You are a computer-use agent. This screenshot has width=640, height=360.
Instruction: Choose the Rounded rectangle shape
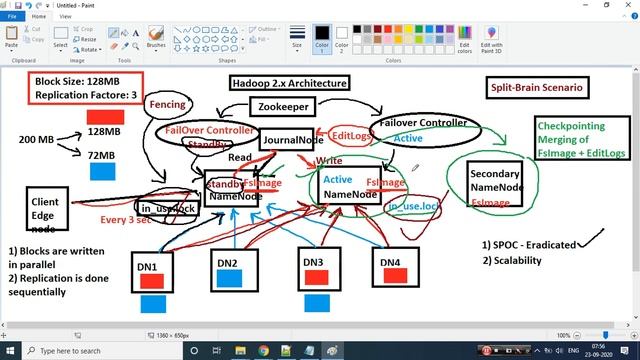pyautogui.click(x=215, y=30)
